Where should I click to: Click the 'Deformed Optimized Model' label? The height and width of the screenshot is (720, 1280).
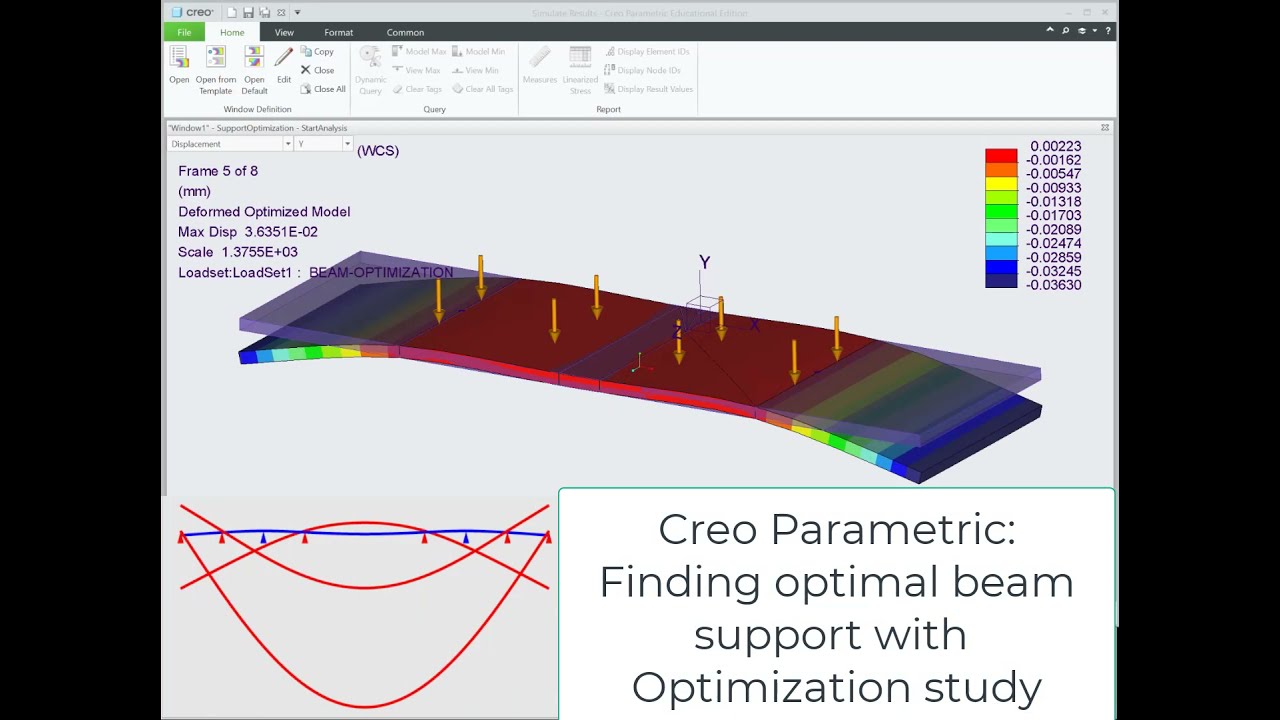(264, 212)
